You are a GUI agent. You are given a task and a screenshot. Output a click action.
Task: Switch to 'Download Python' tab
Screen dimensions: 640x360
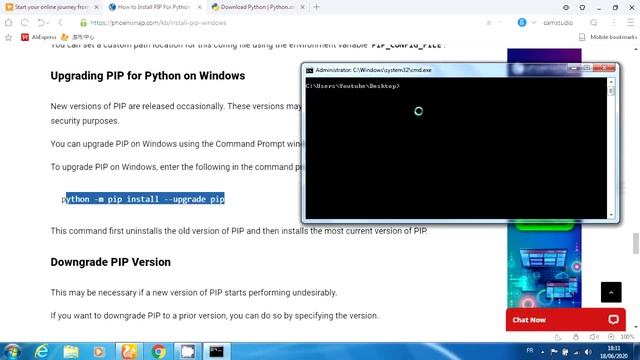[x=257, y=7]
